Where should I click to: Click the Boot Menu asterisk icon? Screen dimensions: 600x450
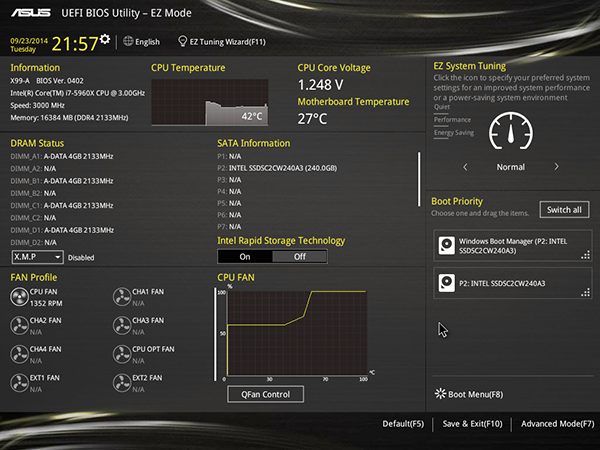[440, 394]
